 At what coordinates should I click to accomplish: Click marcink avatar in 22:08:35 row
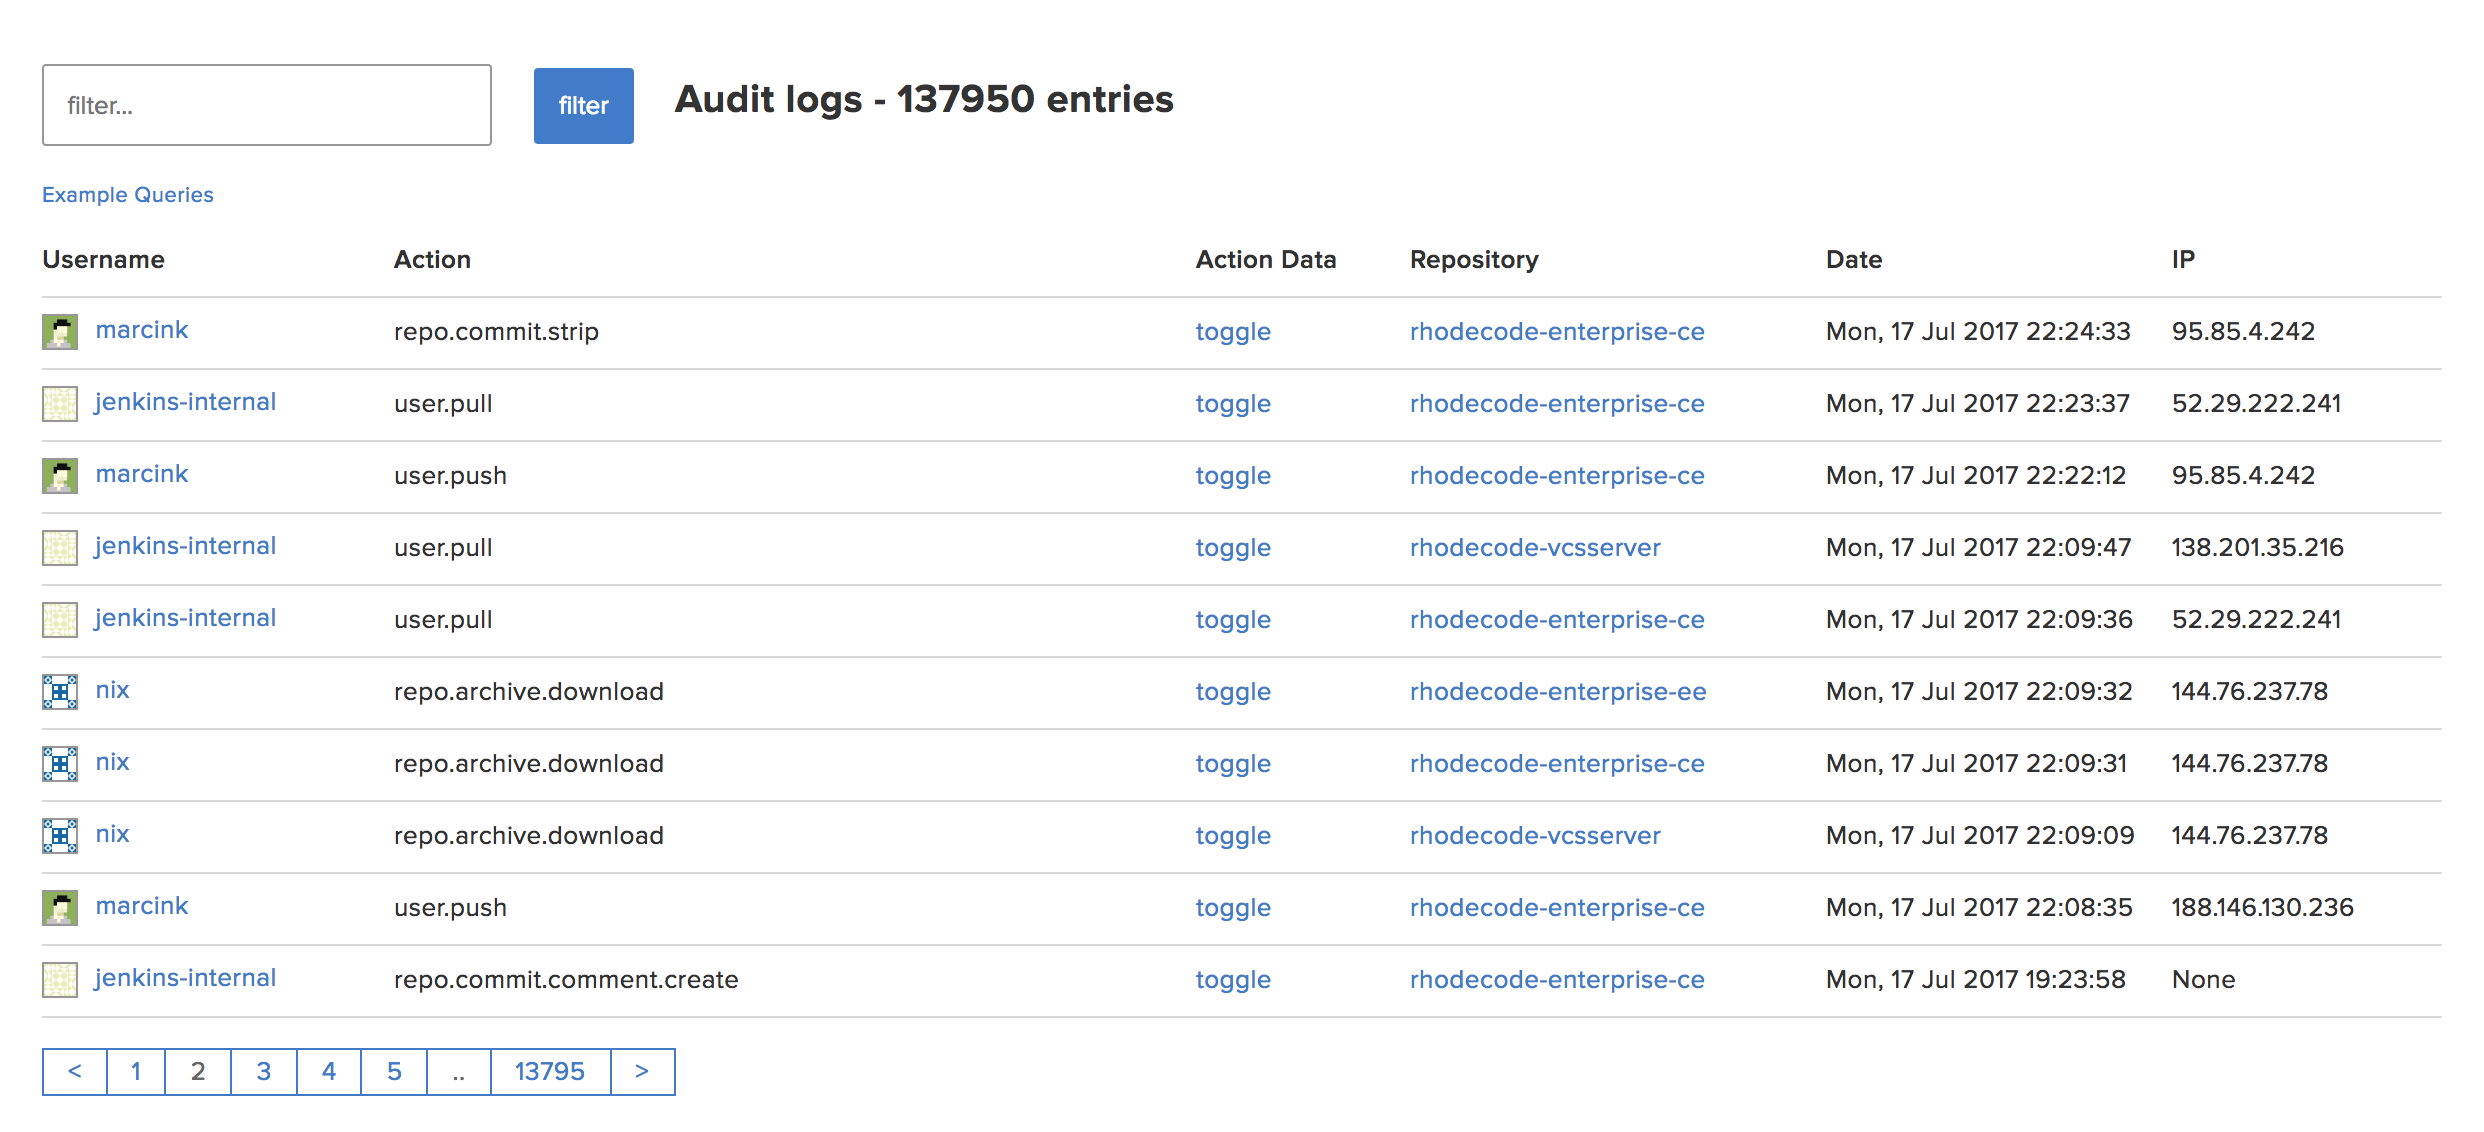(60, 908)
